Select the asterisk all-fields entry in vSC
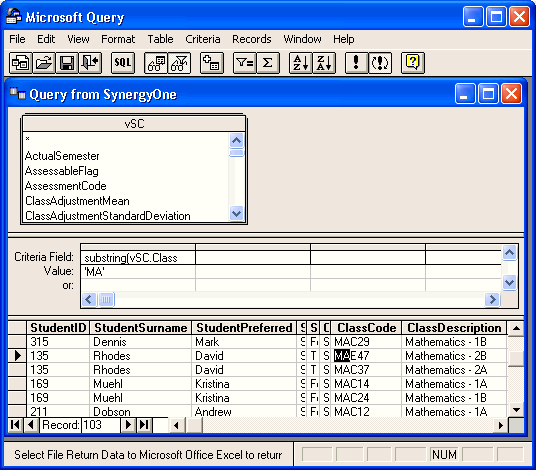This screenshot has width=536, height=470. coord(27,139)
